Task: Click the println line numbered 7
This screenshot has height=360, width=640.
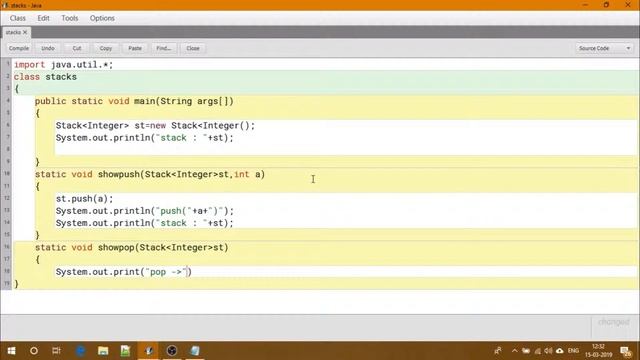Action: 144,138
